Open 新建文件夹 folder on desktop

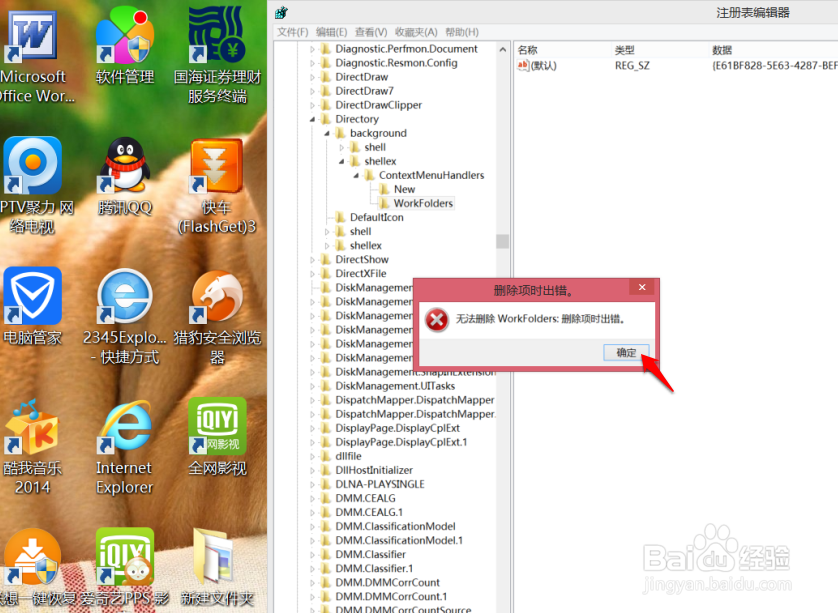pos(215,556)
